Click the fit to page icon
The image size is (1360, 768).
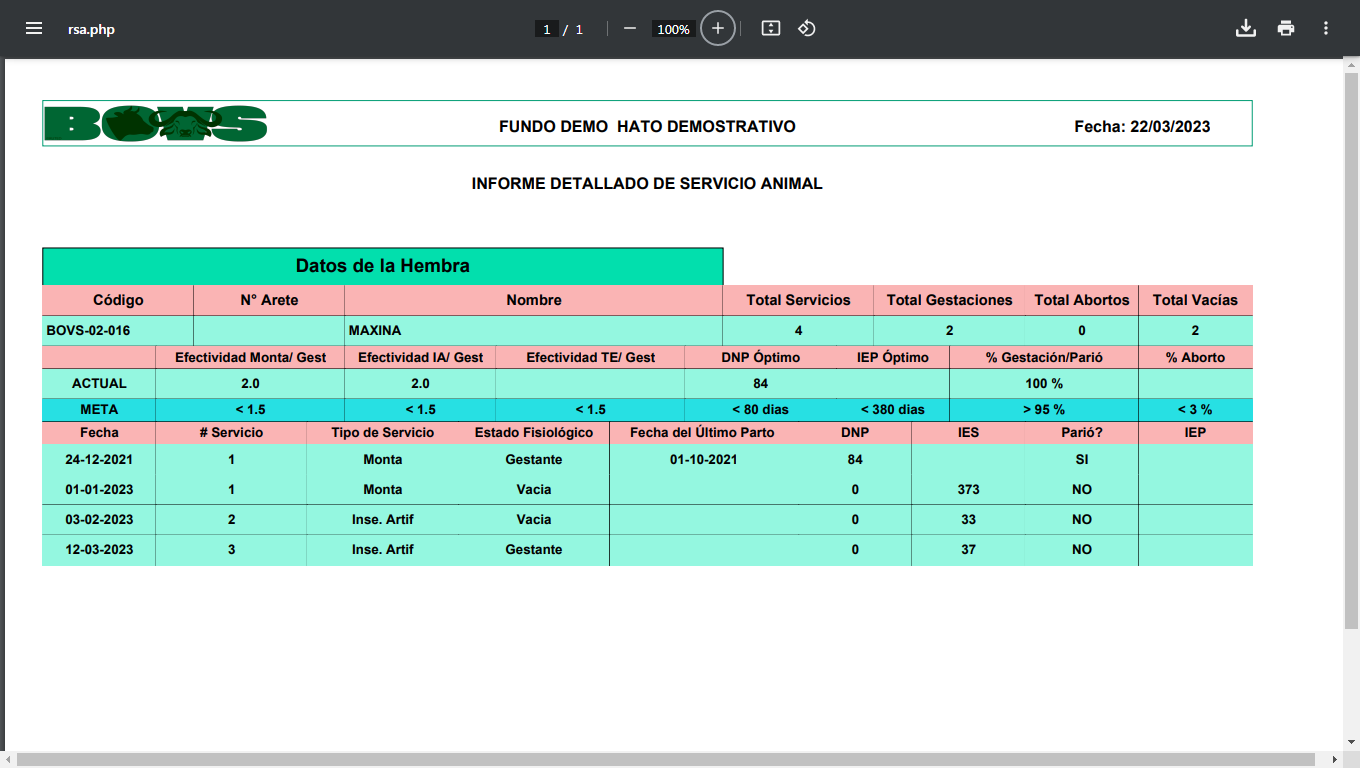[x=770, y=29]
